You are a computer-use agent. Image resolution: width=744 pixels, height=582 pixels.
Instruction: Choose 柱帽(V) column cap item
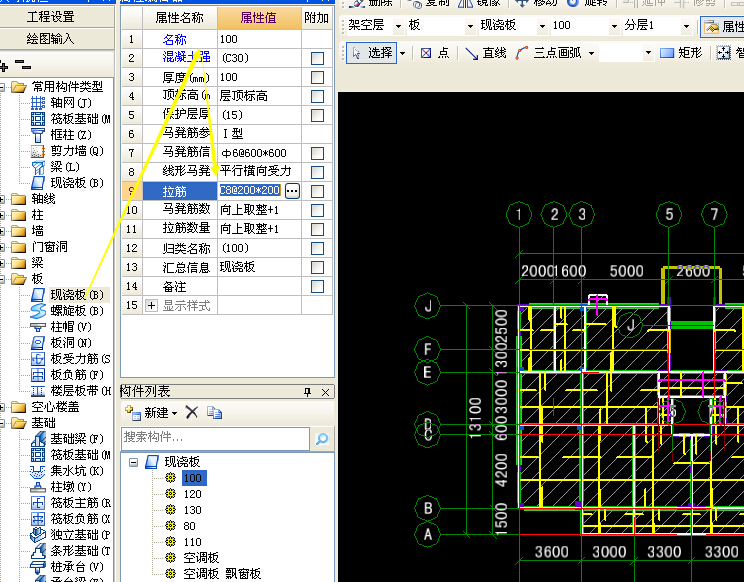[61, 327]
